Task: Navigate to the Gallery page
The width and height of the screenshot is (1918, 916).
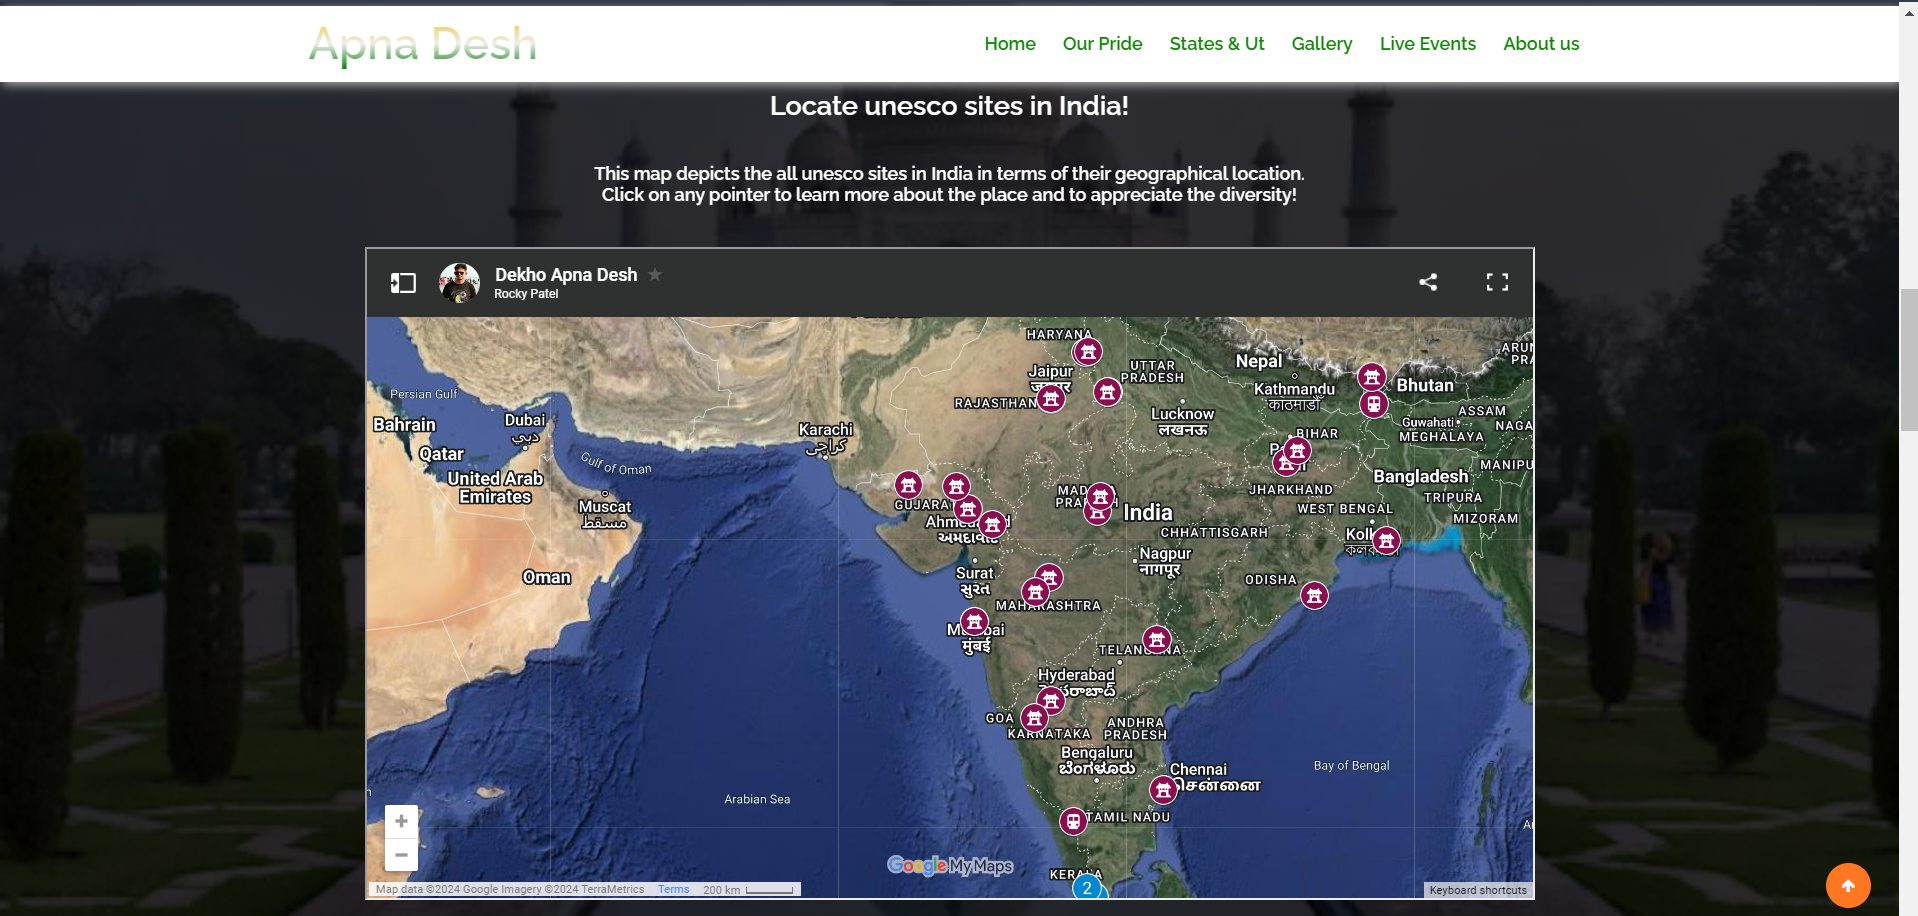Action: point(1321,43)
